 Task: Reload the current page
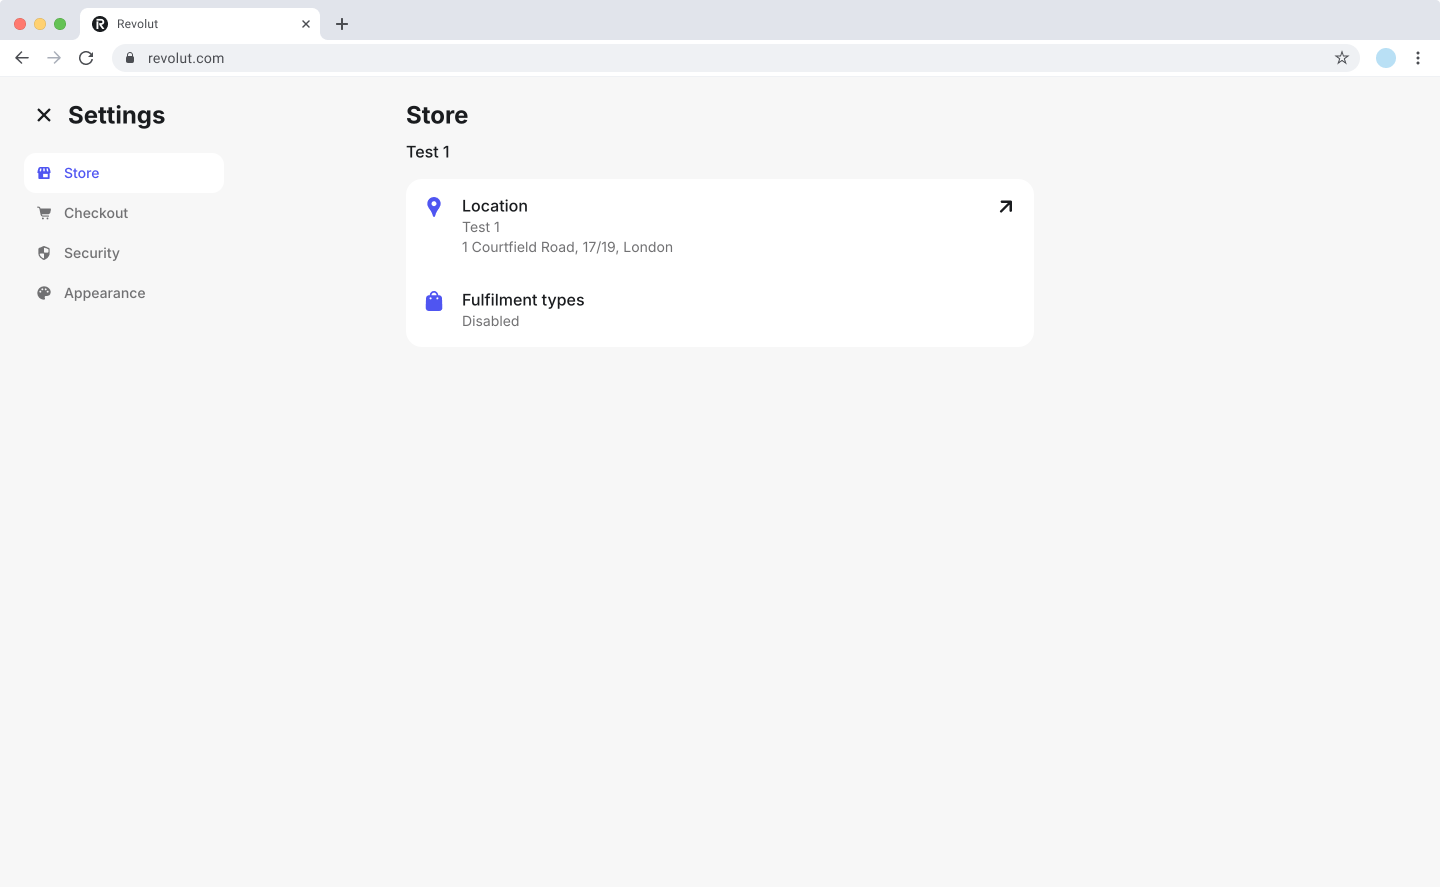coord(86,58)
